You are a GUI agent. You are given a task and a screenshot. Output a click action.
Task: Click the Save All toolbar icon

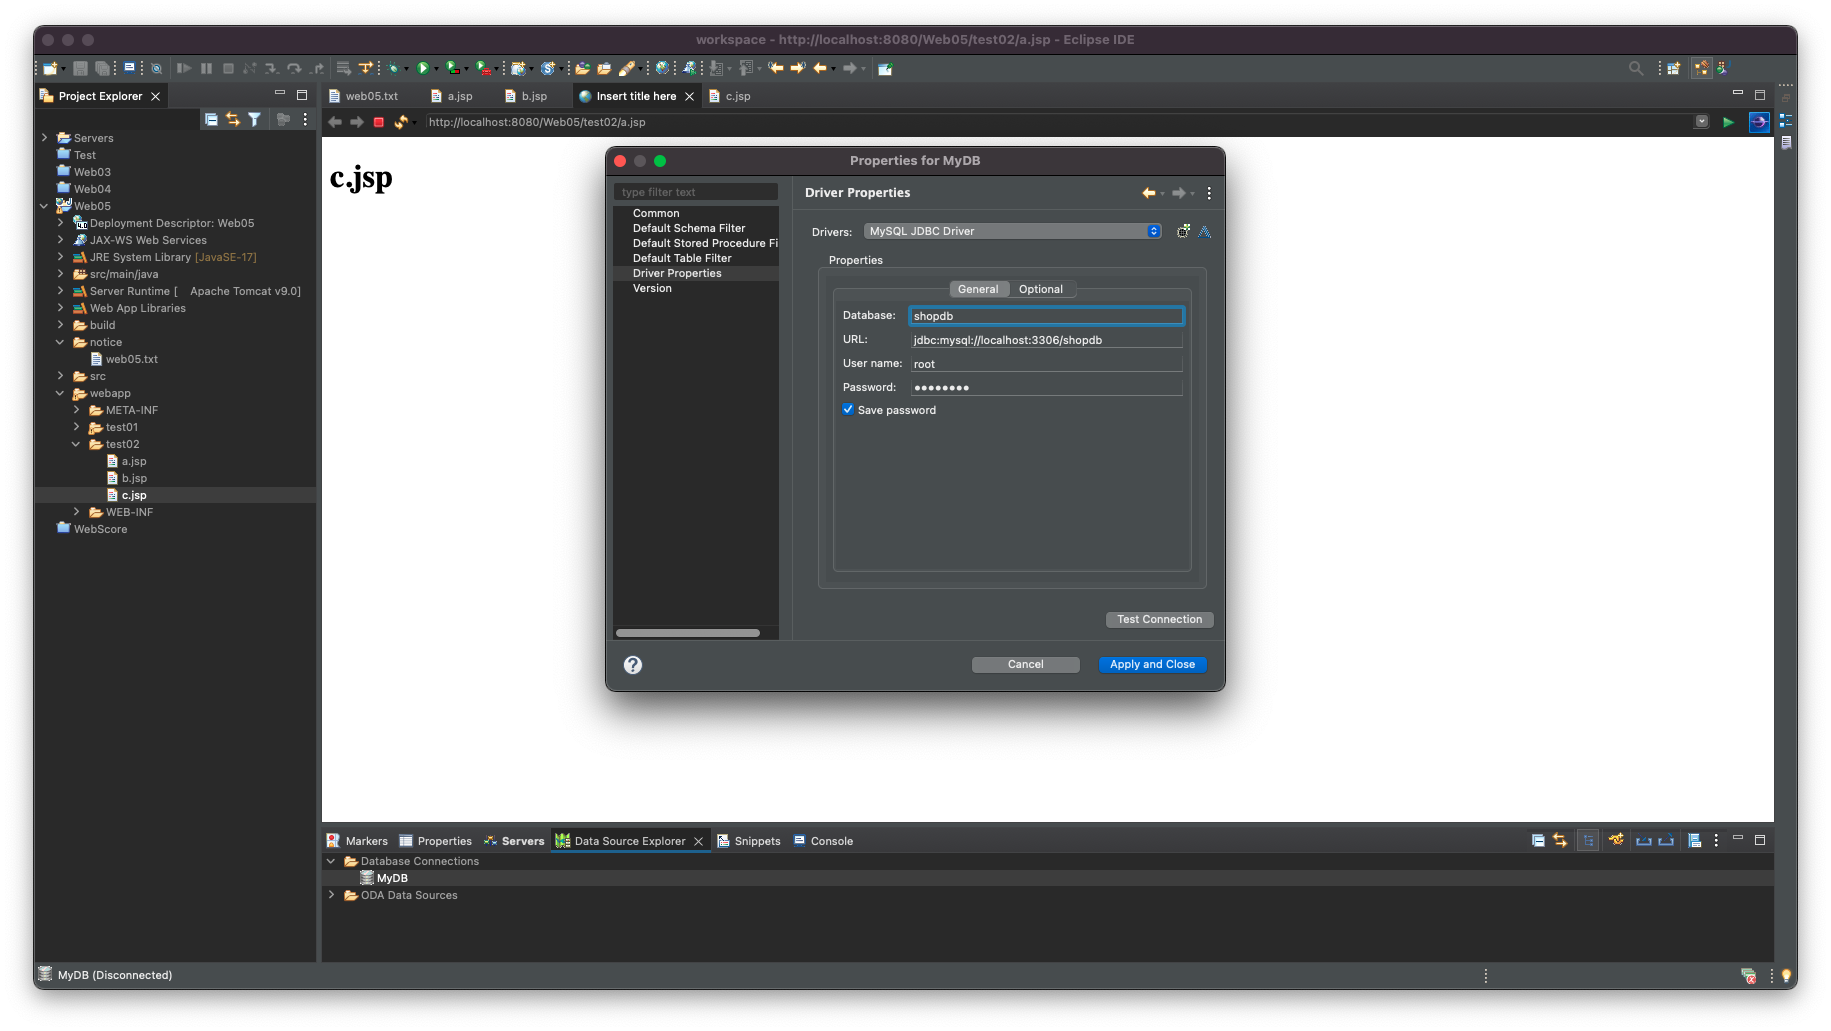(x=102, y=68)
